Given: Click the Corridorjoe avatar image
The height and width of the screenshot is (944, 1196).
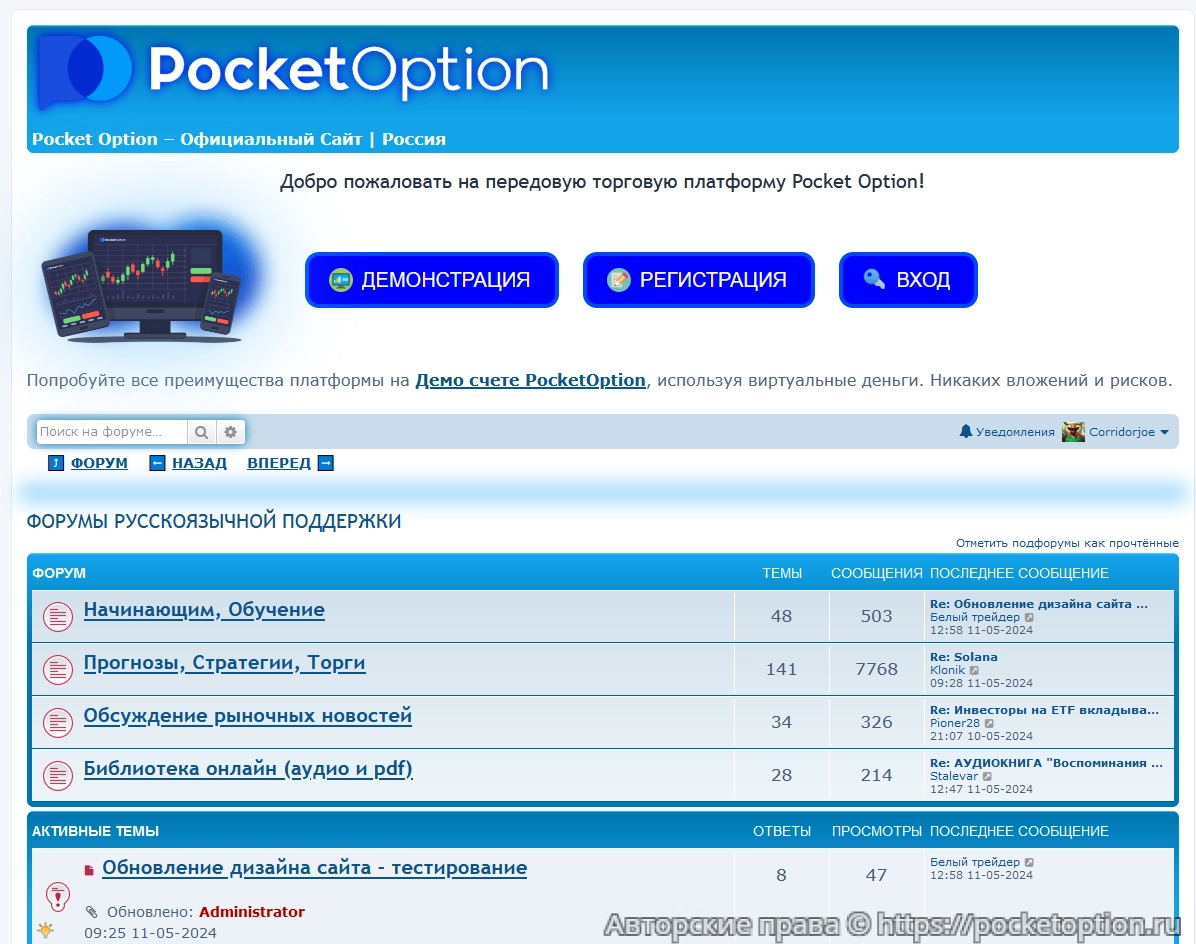Looking at the screenshot, I should click(x=1073, y=432).
